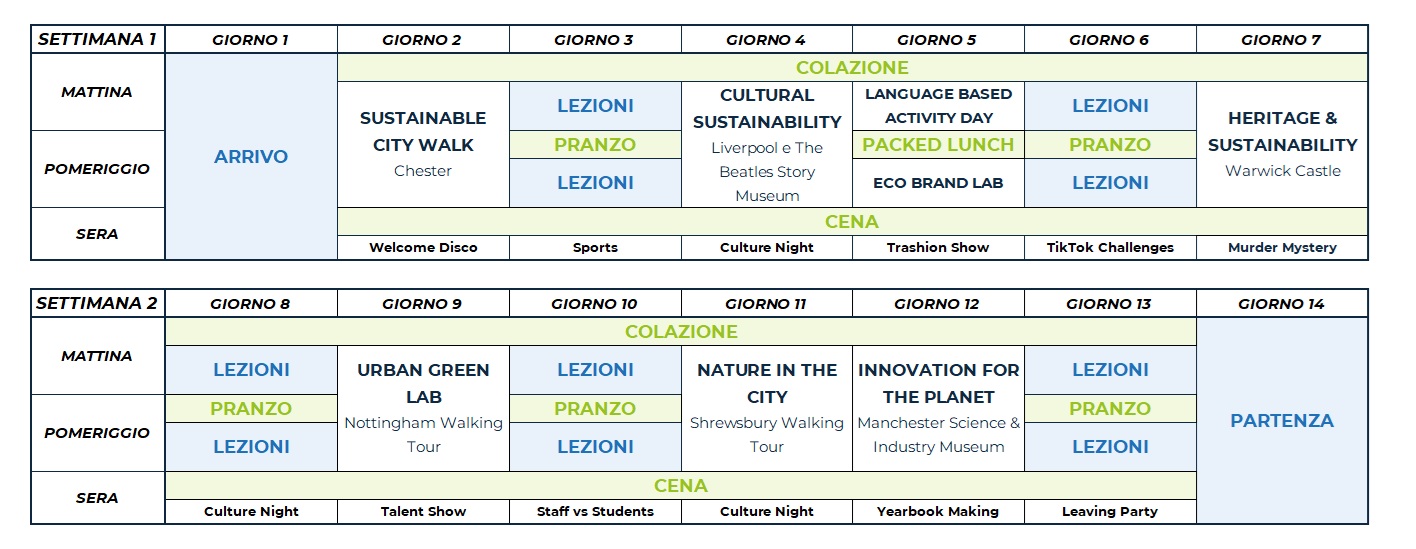Select the Packed Lunch cell
The image size is (1416, 549).
(x=938, y=145)
